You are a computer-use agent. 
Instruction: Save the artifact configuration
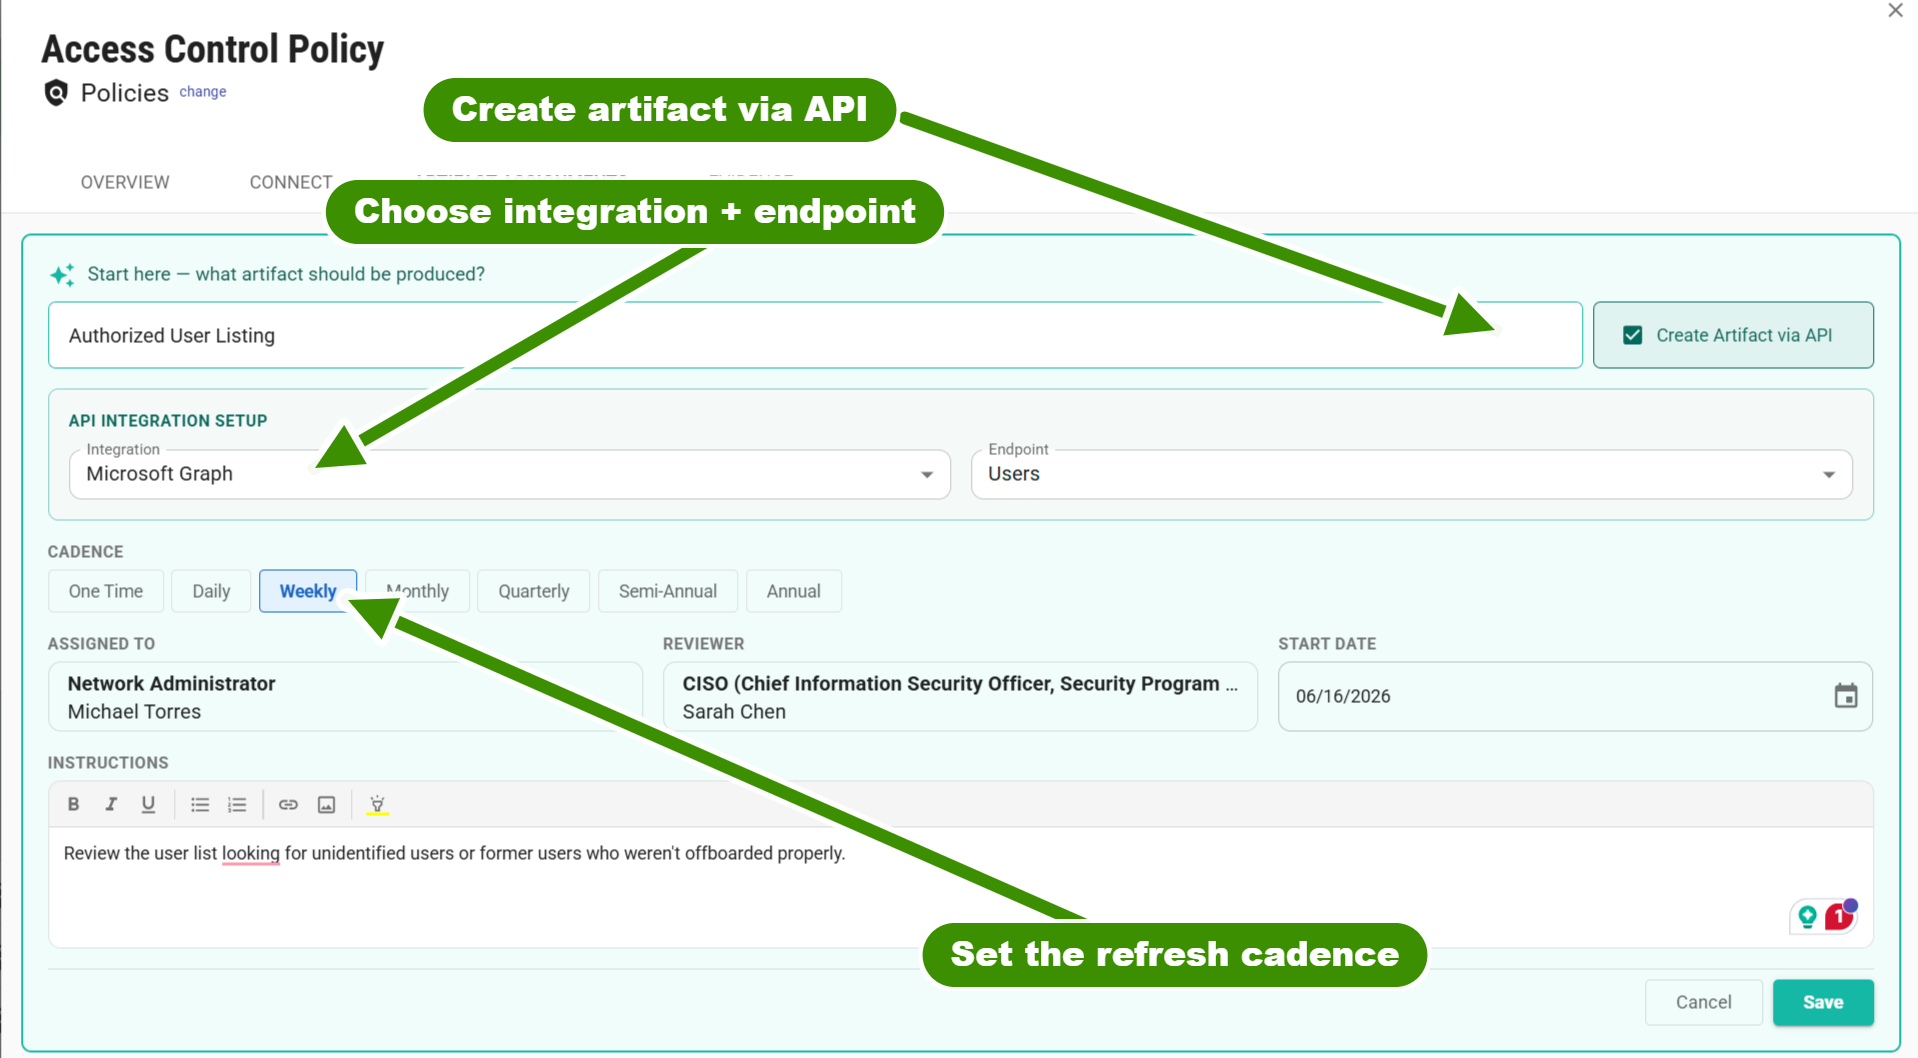coord(1823,1002)
